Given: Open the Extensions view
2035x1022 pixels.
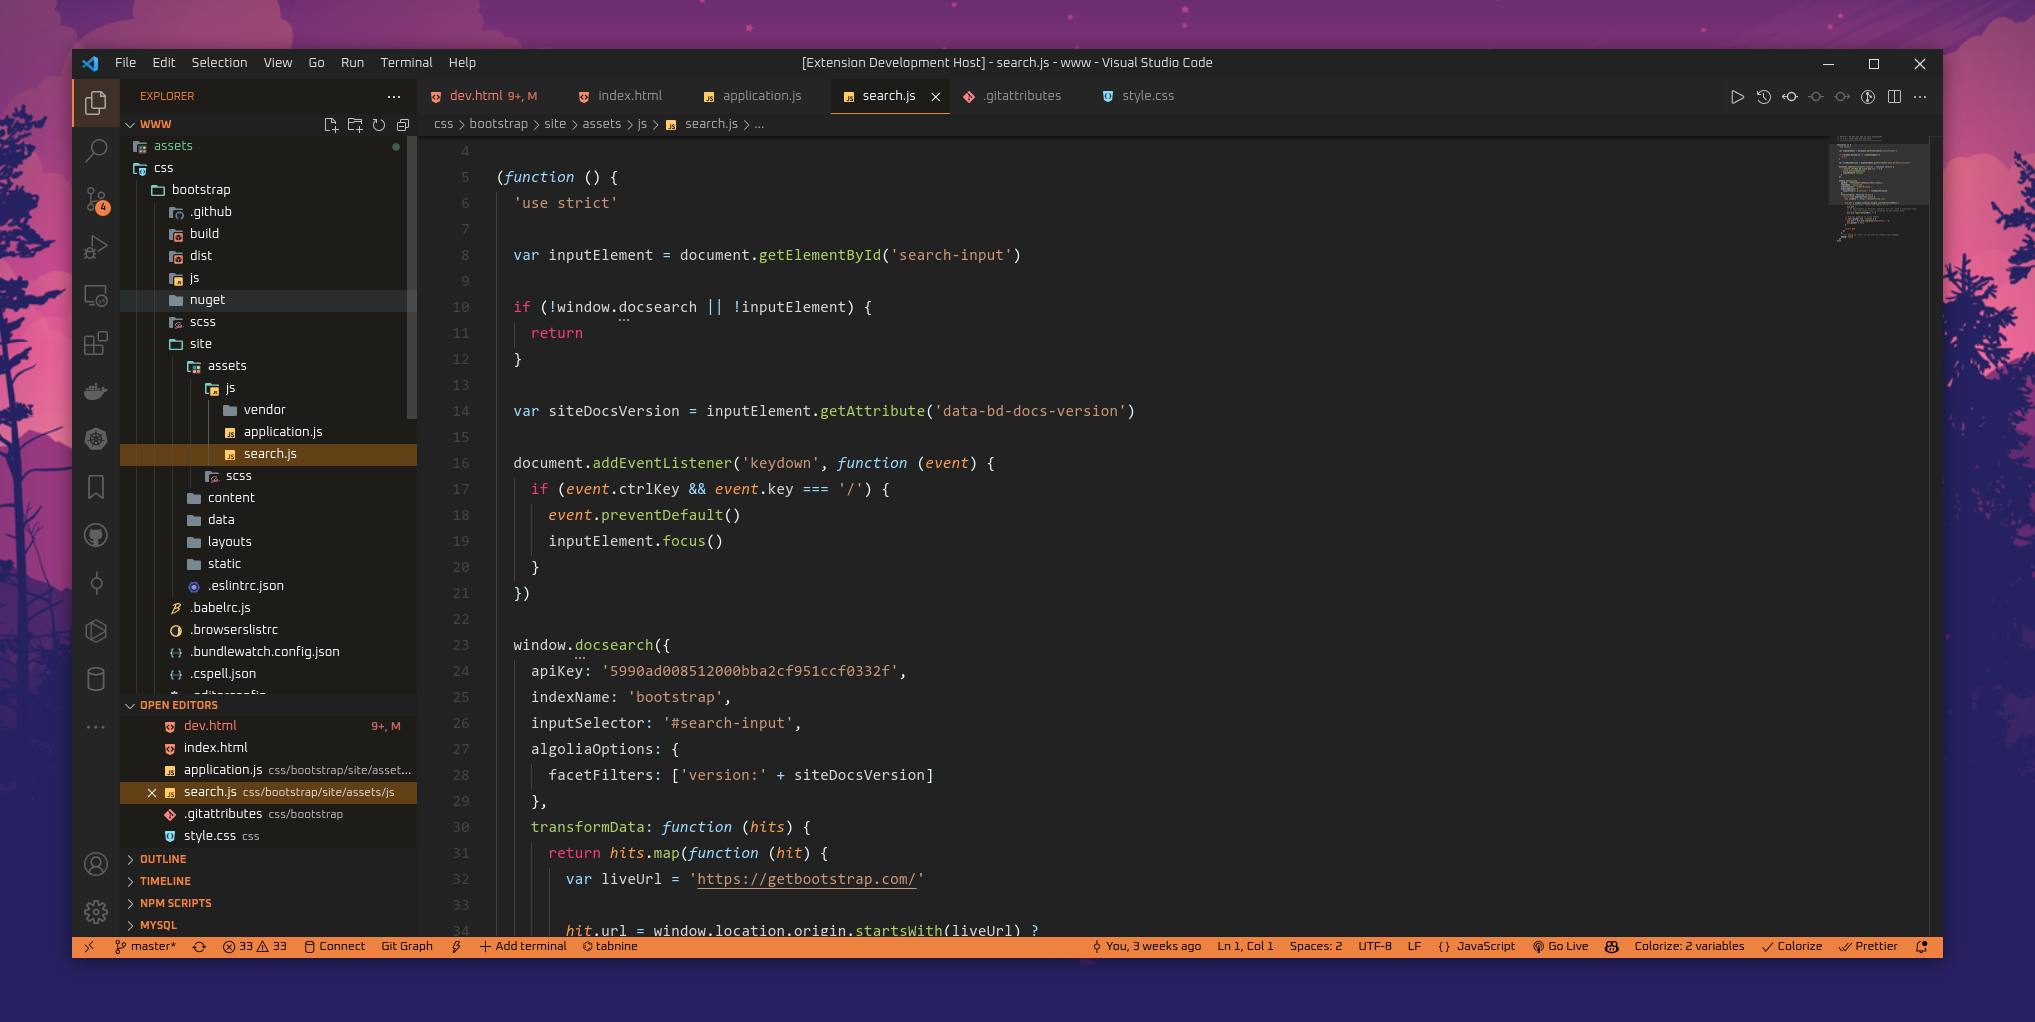Looking at the screenshot, I should point(96,343).
